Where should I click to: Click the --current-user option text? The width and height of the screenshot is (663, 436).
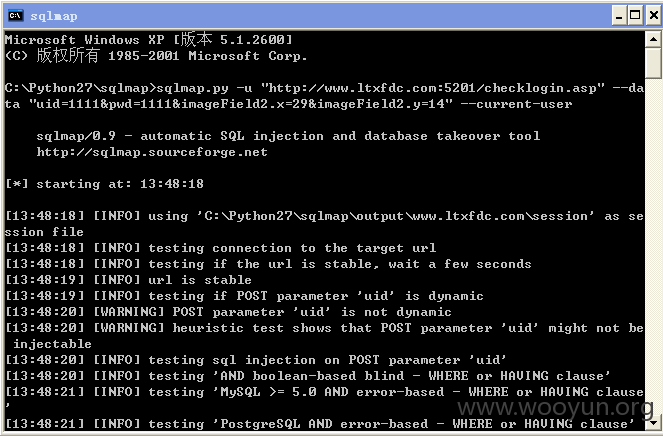click(x=516, y=104)
